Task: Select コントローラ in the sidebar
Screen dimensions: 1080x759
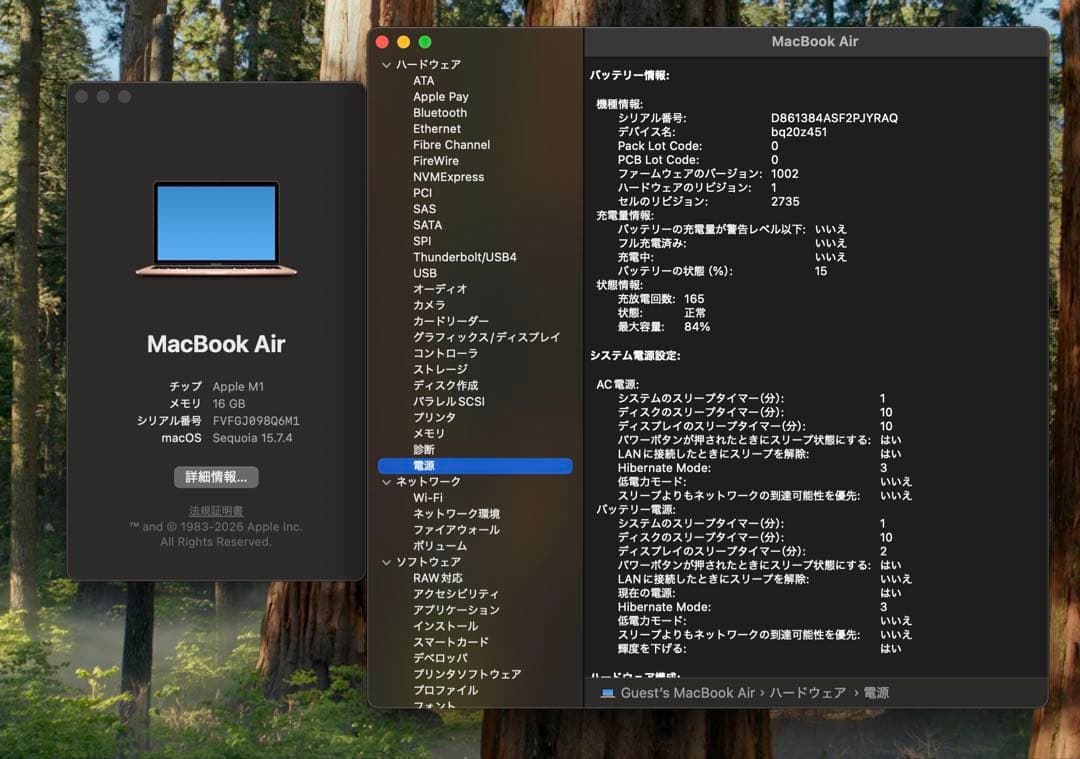Action: click(445, 353)
